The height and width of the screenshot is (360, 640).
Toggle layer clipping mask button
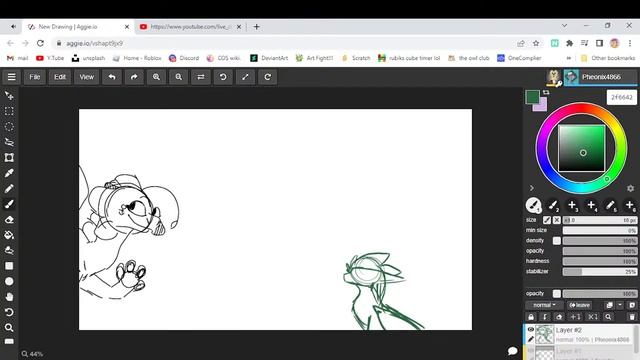point(545,317)
